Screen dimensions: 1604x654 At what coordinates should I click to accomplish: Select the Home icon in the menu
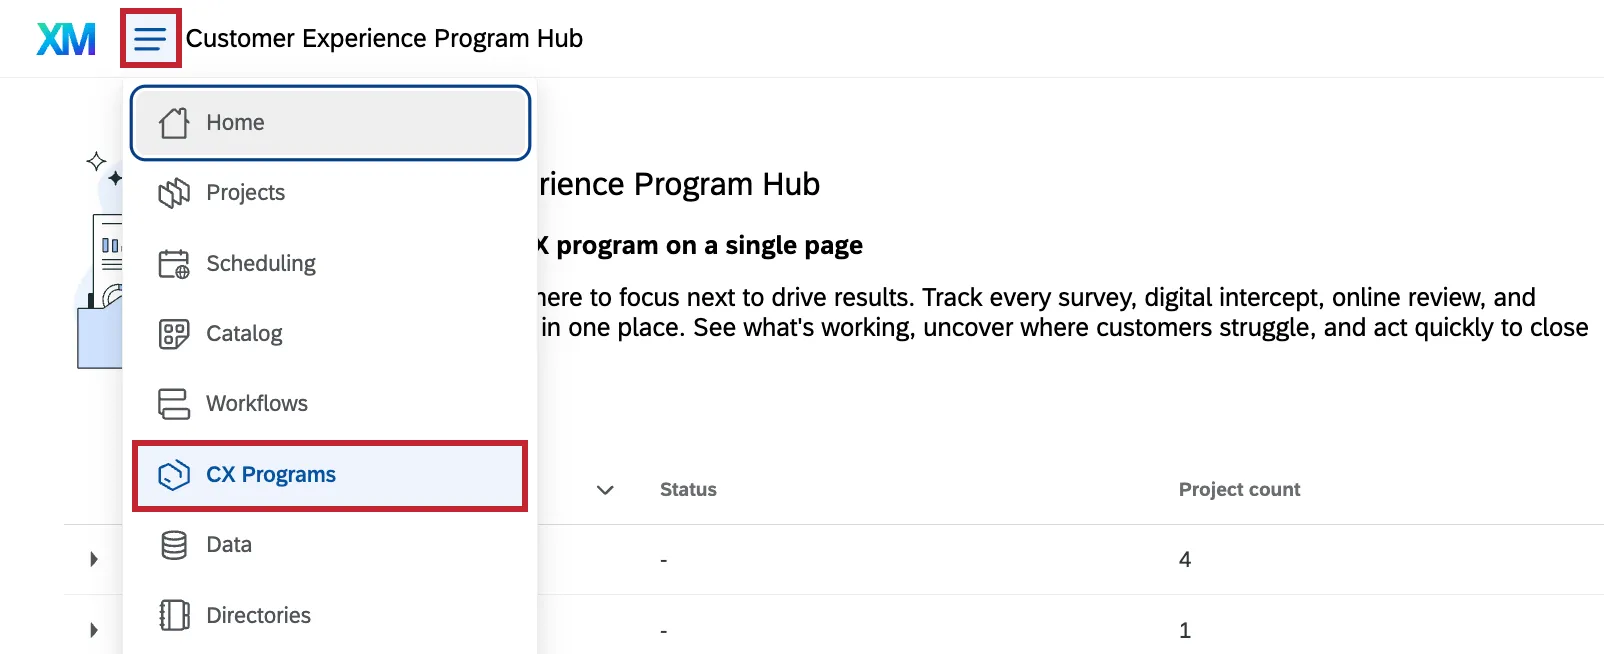click(x=173, y=122)
